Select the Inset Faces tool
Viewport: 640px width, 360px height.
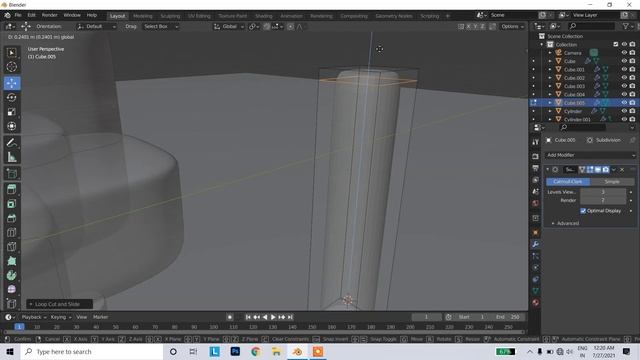pyautogui.click(x=11, y=204)
